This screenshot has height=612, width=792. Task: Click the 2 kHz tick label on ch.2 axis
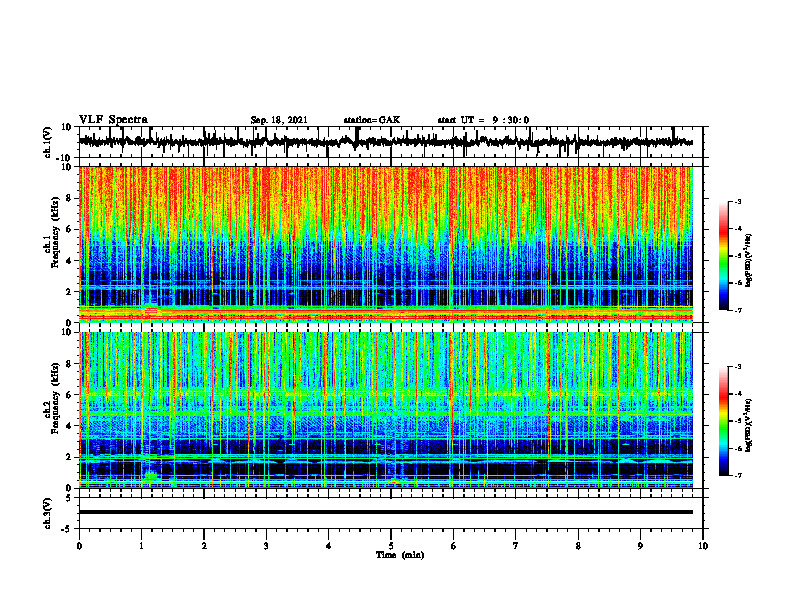[70, 457]
